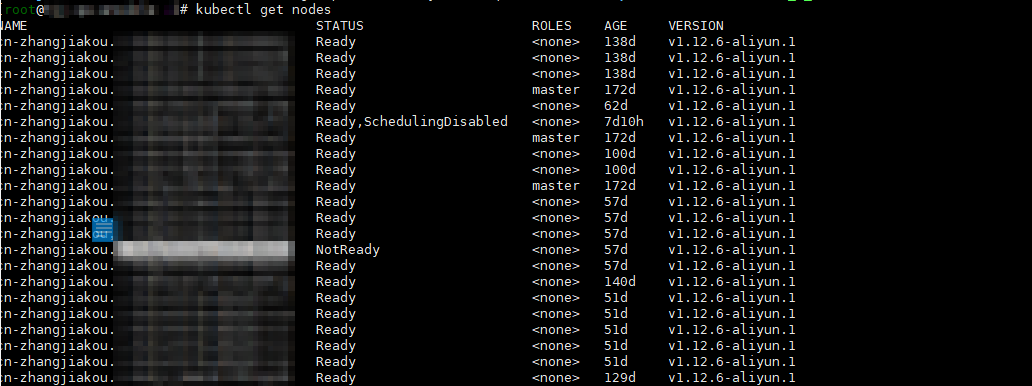The height and width of the screenshot is (386, 1032).
Task: Click the version value in the 129d row
Action: tap(731, 378)
